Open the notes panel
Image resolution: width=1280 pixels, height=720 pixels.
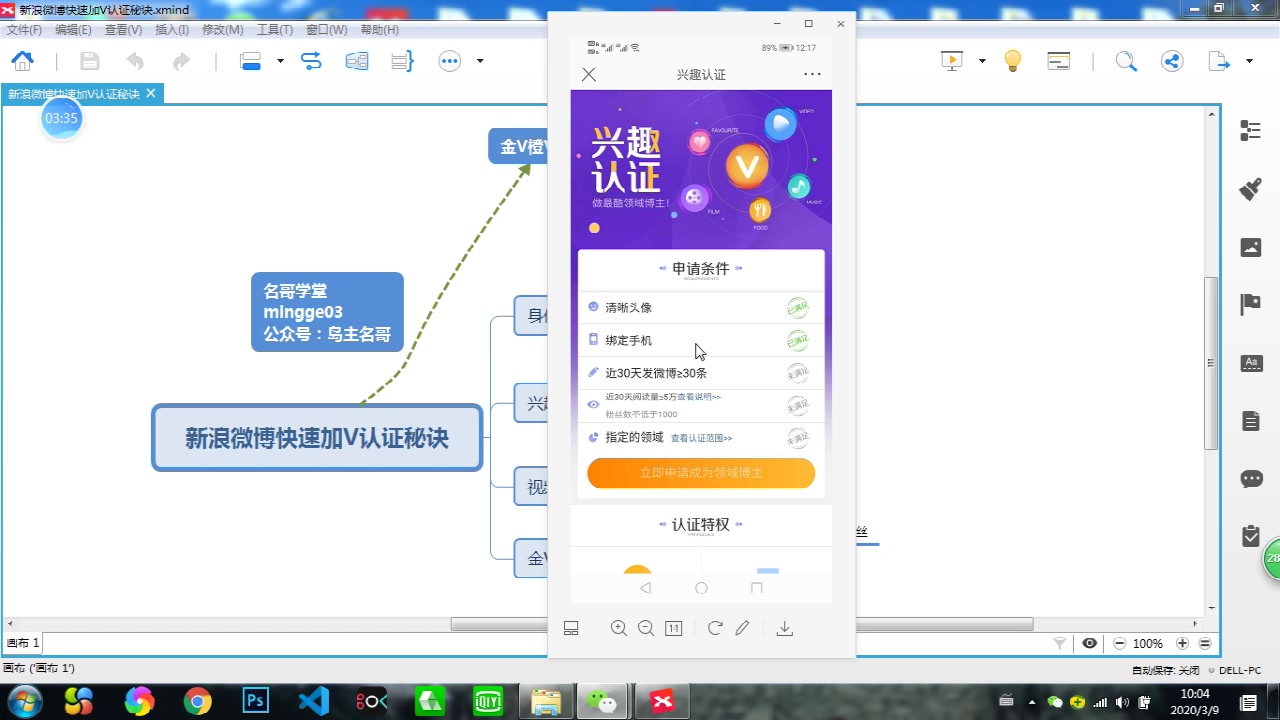coord(1251,421)
